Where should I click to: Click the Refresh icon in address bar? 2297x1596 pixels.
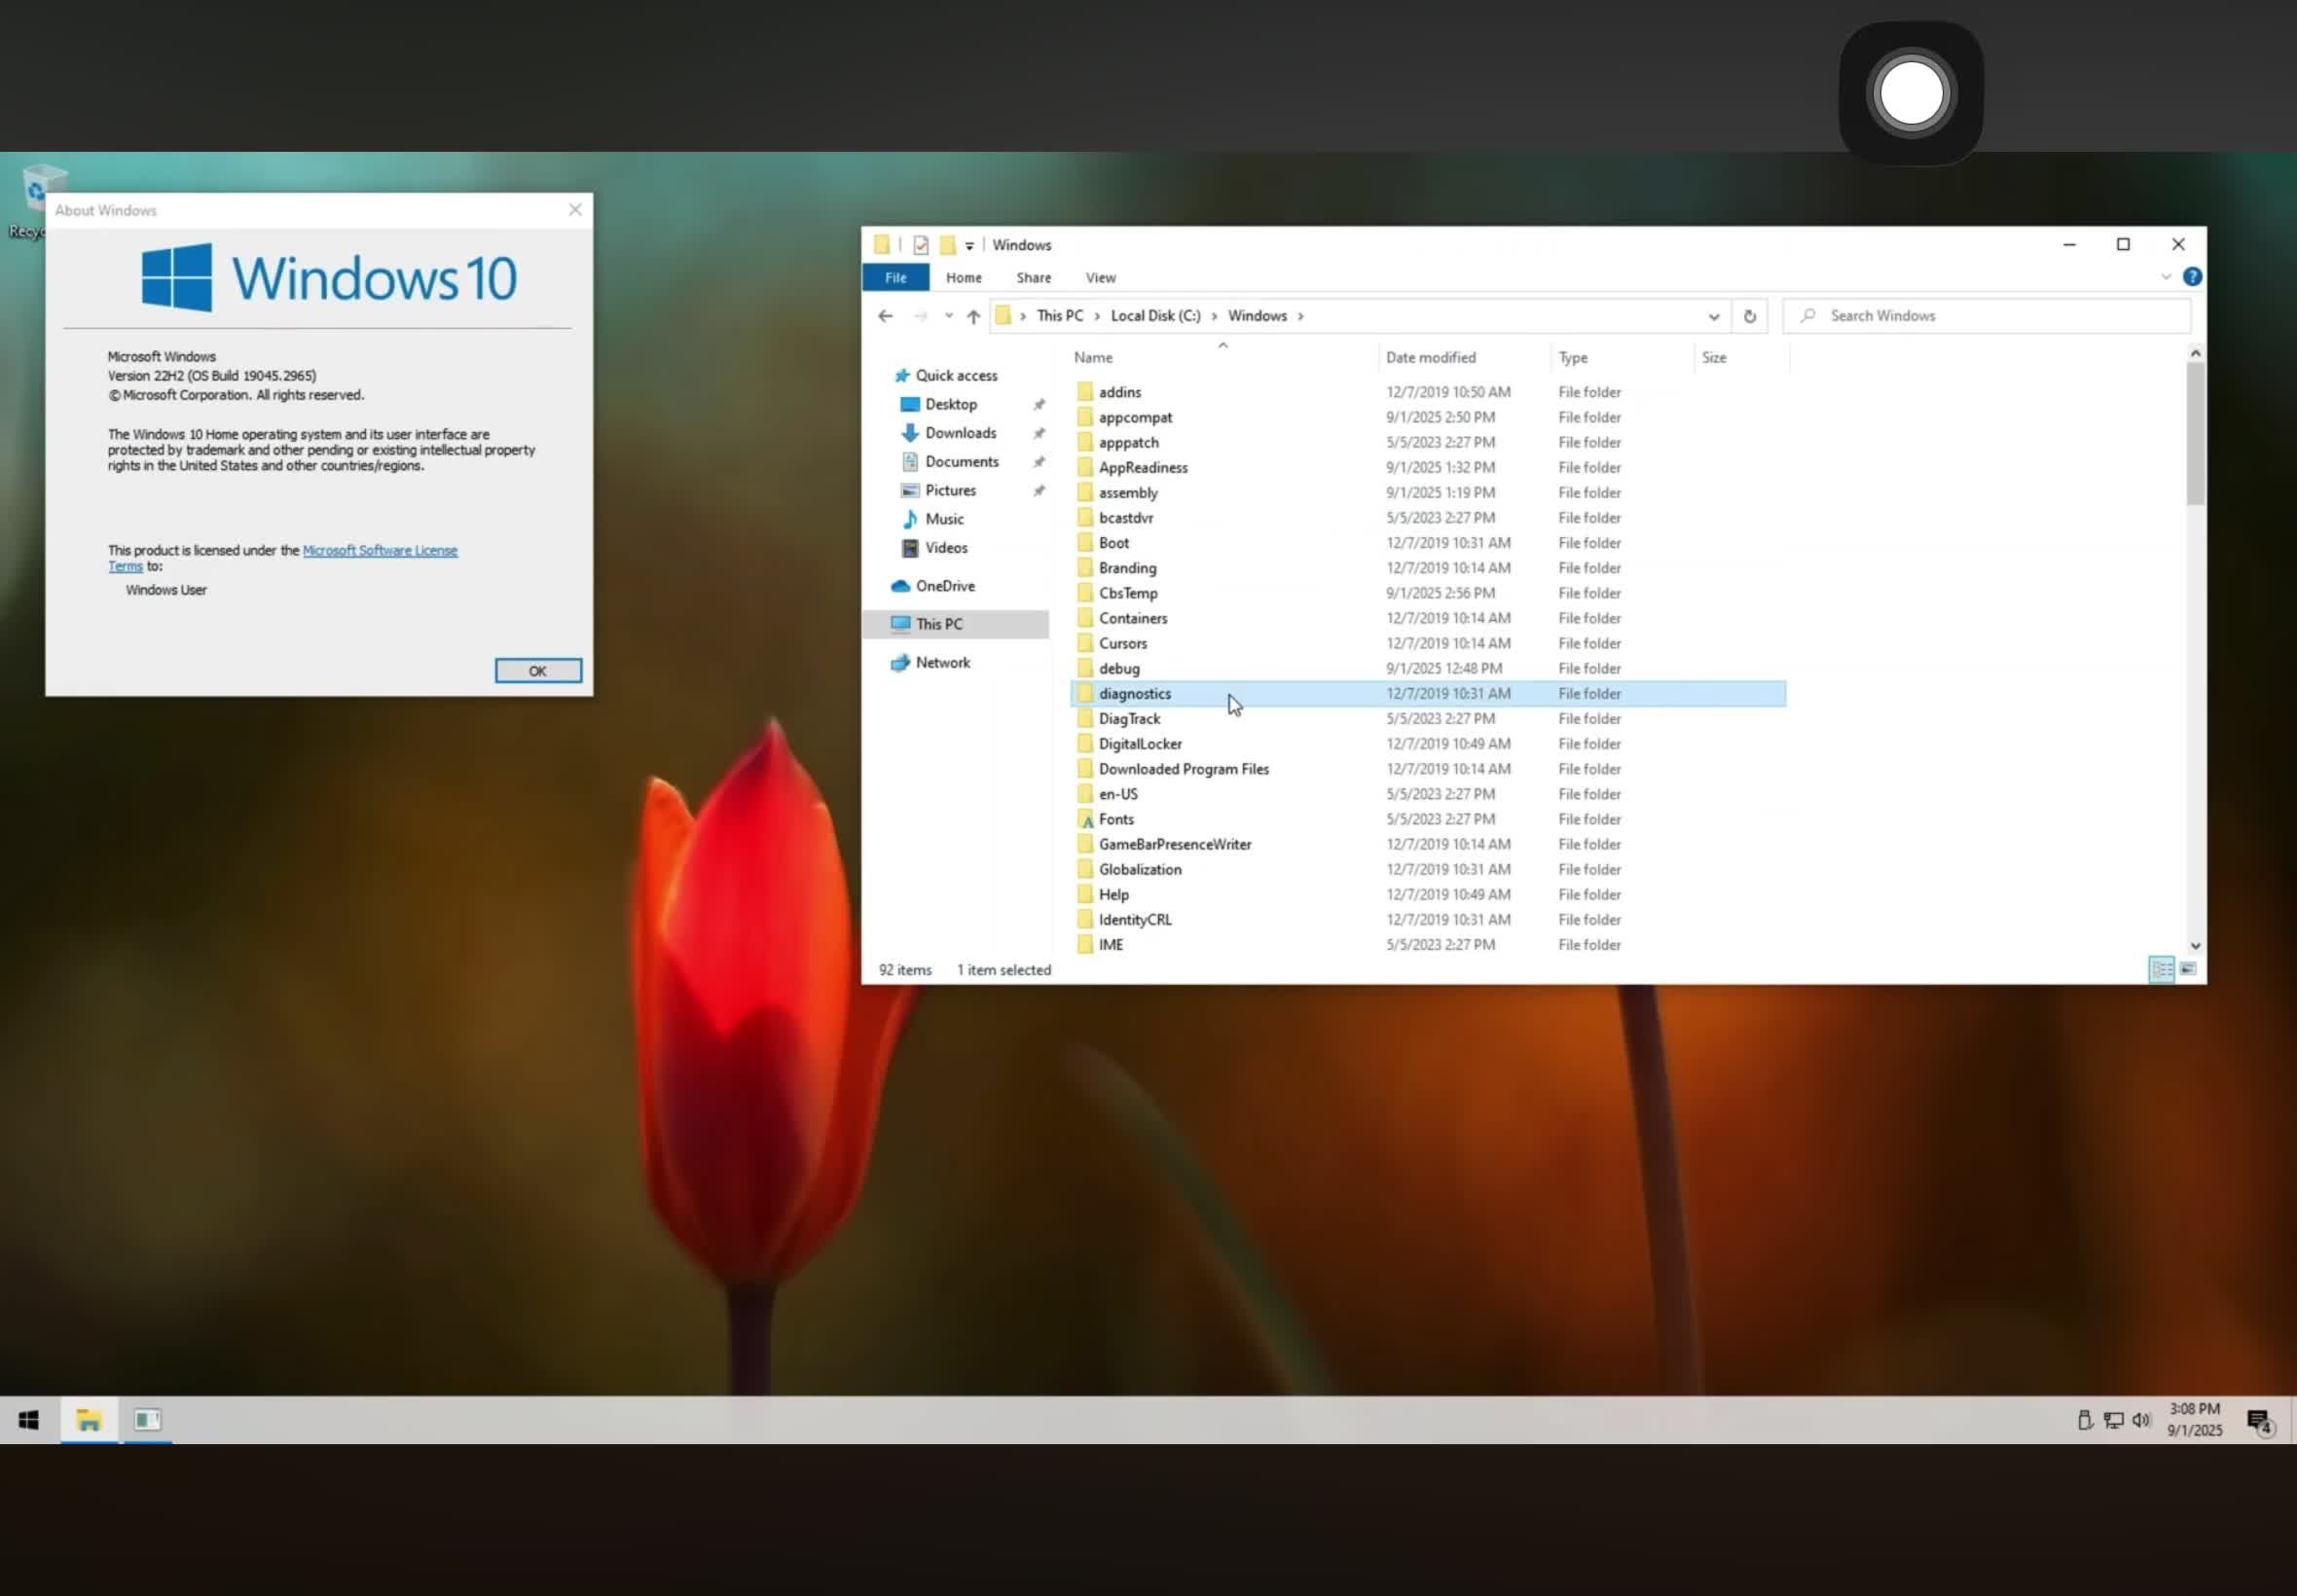tap(1750, 315)
